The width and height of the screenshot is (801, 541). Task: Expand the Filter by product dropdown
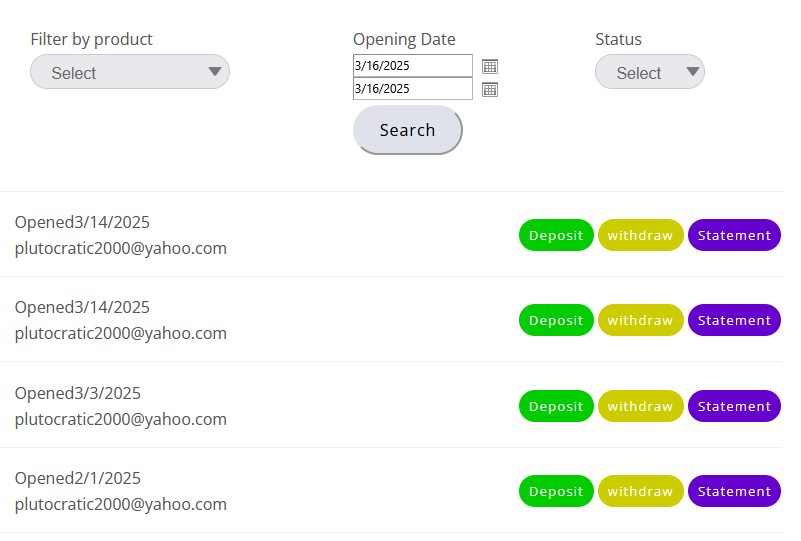(130, 72)
